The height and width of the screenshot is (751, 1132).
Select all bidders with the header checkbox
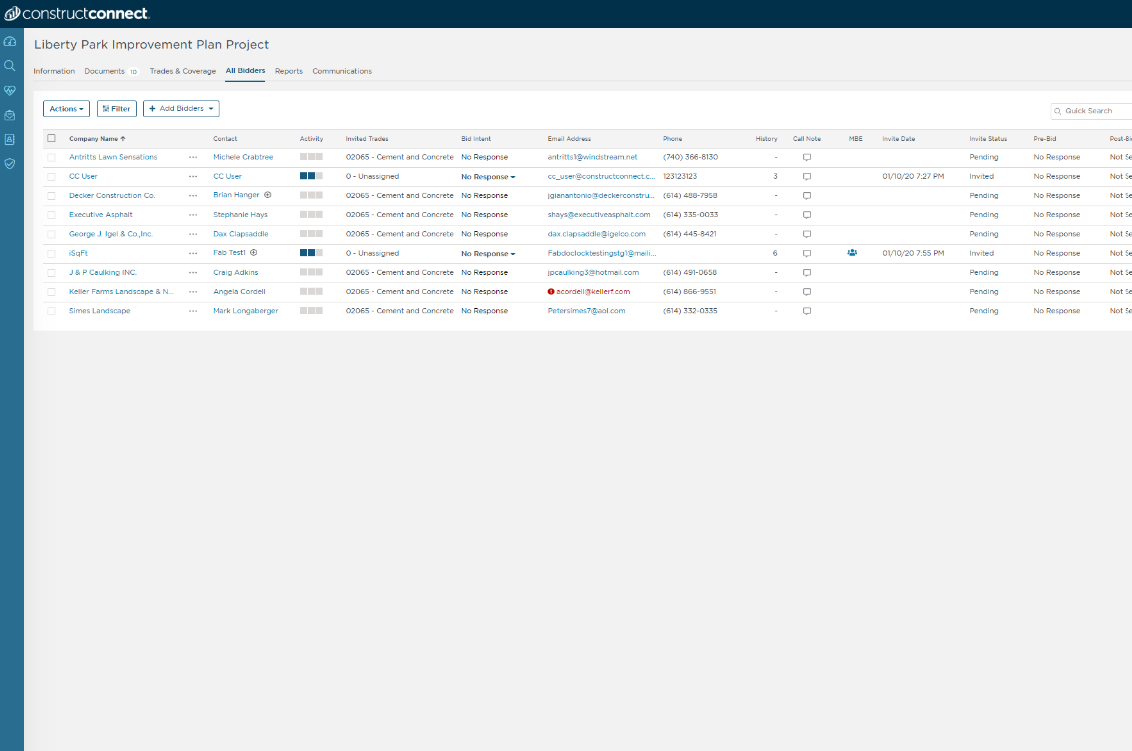pyautogui.click(x=51, y=138)
